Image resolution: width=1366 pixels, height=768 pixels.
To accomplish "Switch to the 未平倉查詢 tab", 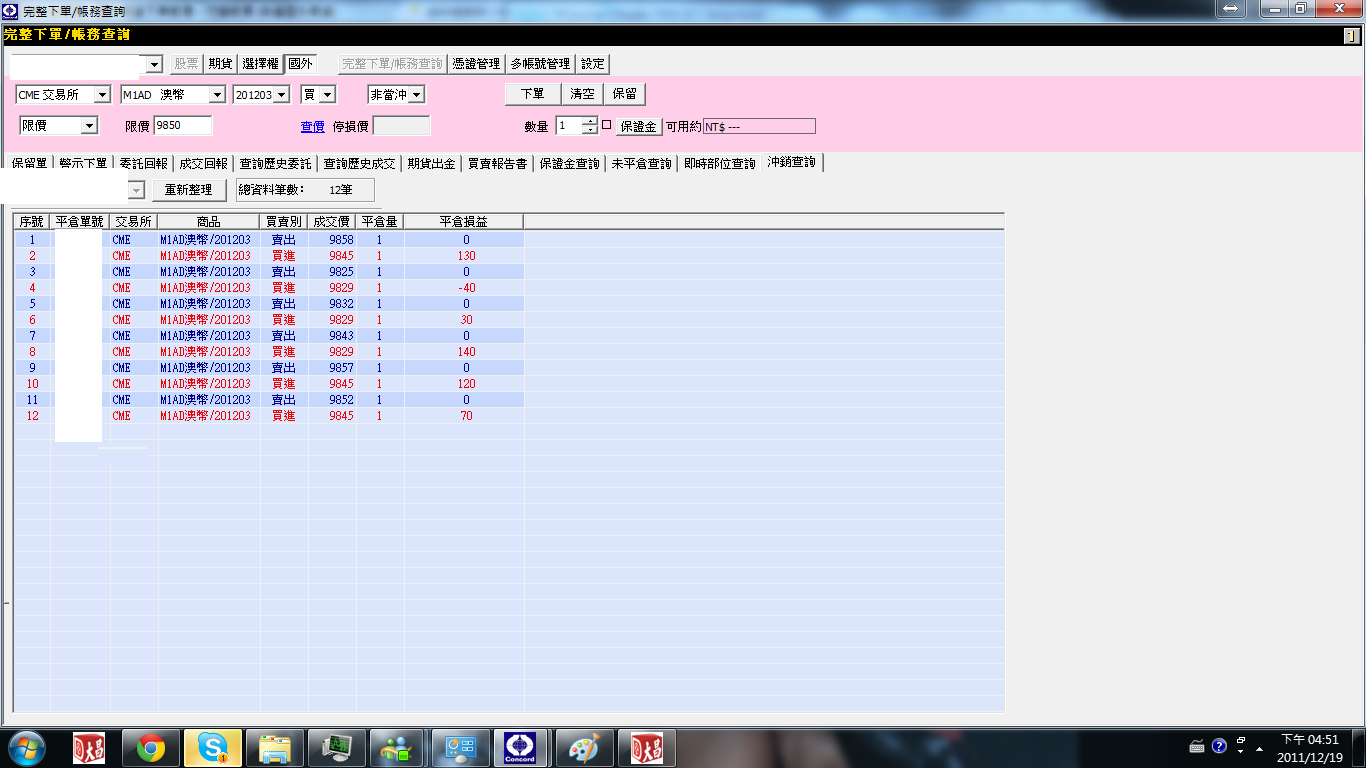I will click(641, 163).
